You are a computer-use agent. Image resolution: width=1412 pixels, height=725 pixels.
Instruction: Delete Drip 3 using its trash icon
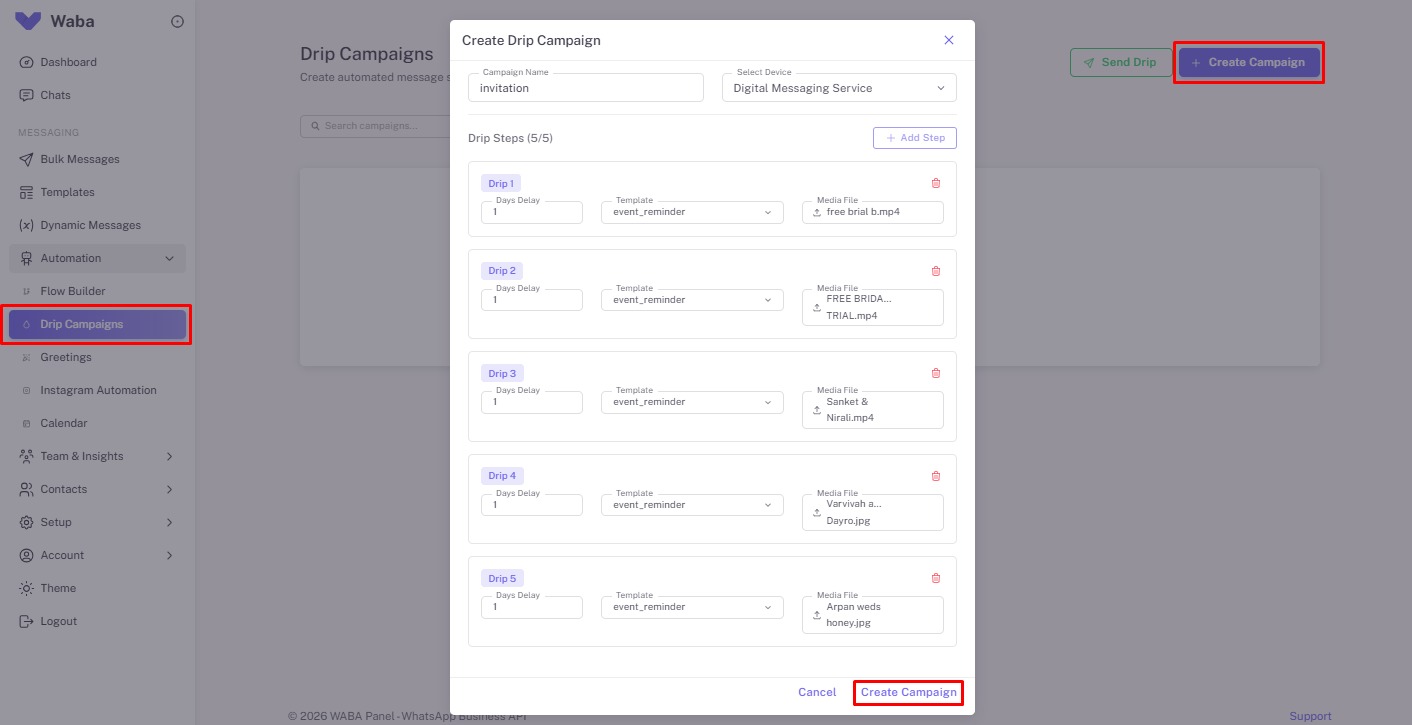point(936,372)
